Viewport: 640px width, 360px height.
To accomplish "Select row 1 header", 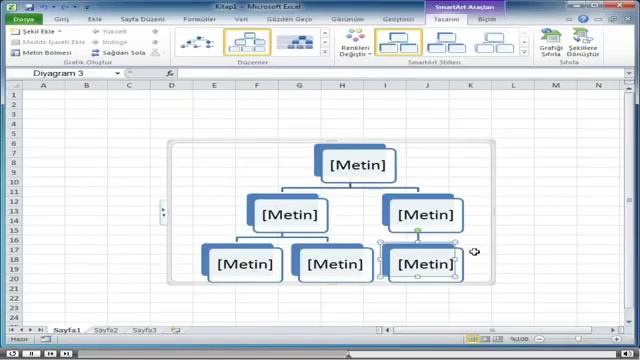I will point(14,95).
